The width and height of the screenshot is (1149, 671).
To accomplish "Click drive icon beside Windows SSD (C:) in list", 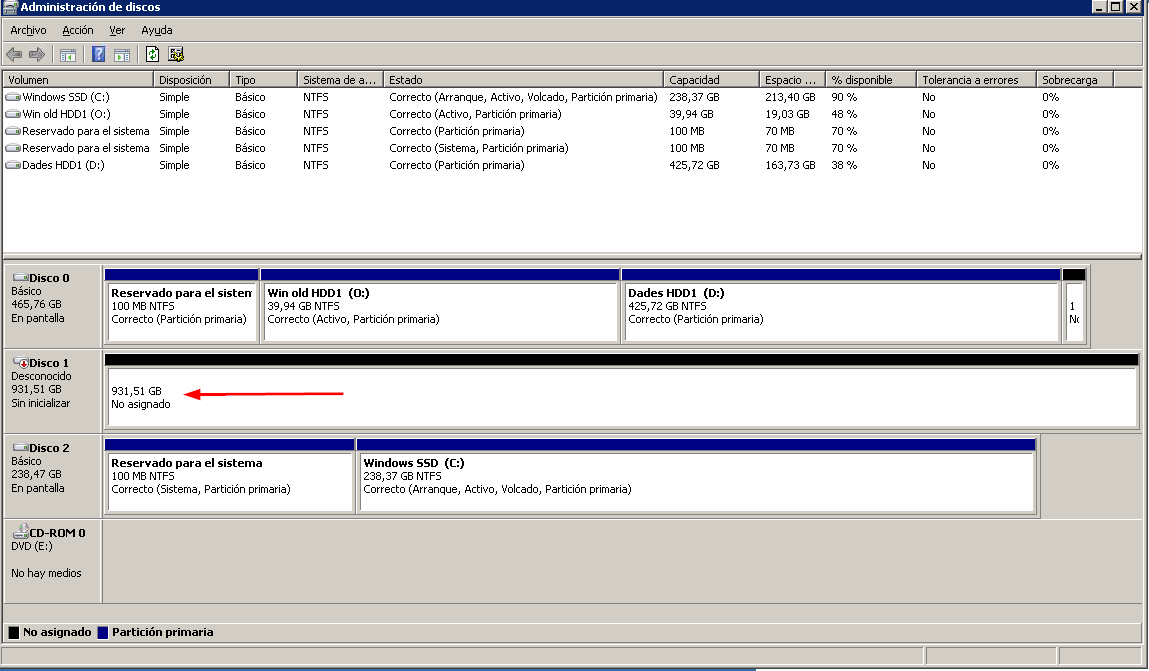I will point(12,97).
